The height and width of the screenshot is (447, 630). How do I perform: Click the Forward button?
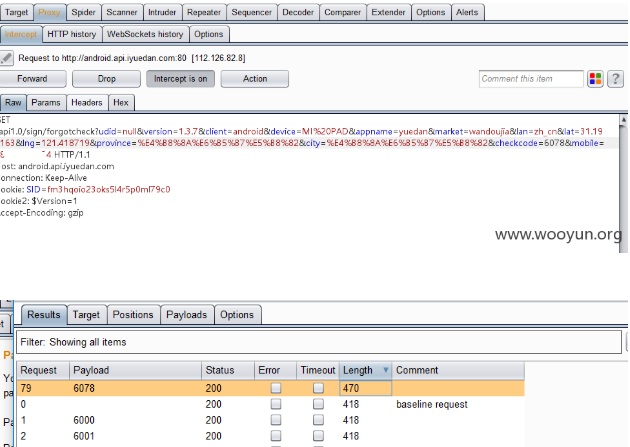coord(33,79)
